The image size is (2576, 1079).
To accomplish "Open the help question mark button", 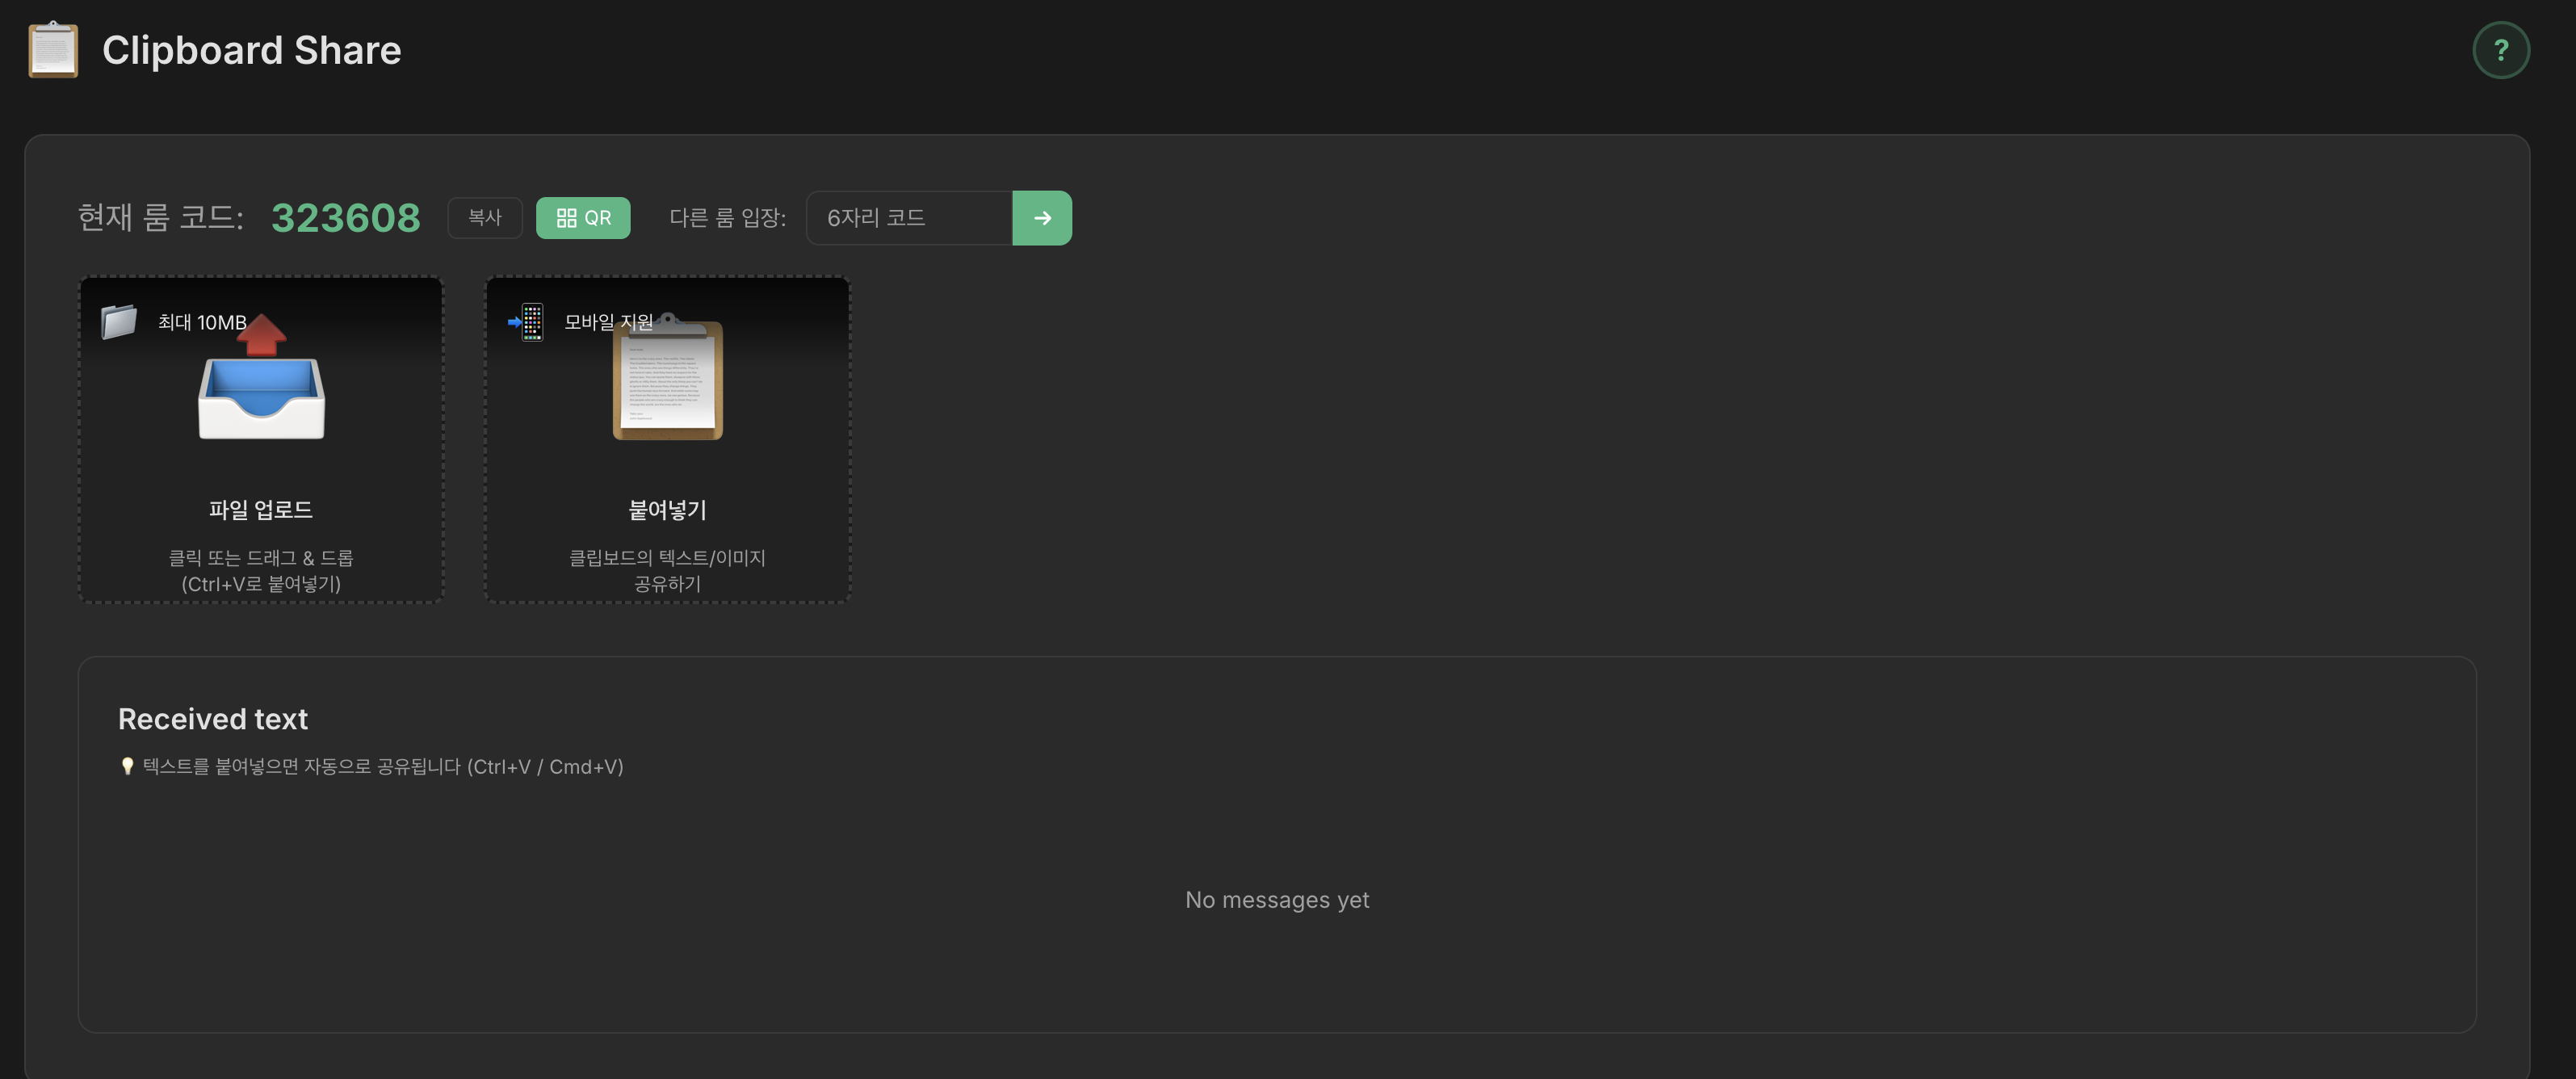I will pos(2500,50).
